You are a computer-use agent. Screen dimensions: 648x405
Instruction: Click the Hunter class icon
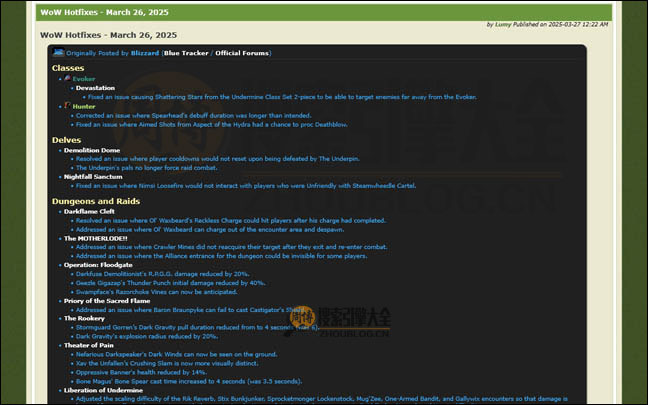tap(67, 106)
